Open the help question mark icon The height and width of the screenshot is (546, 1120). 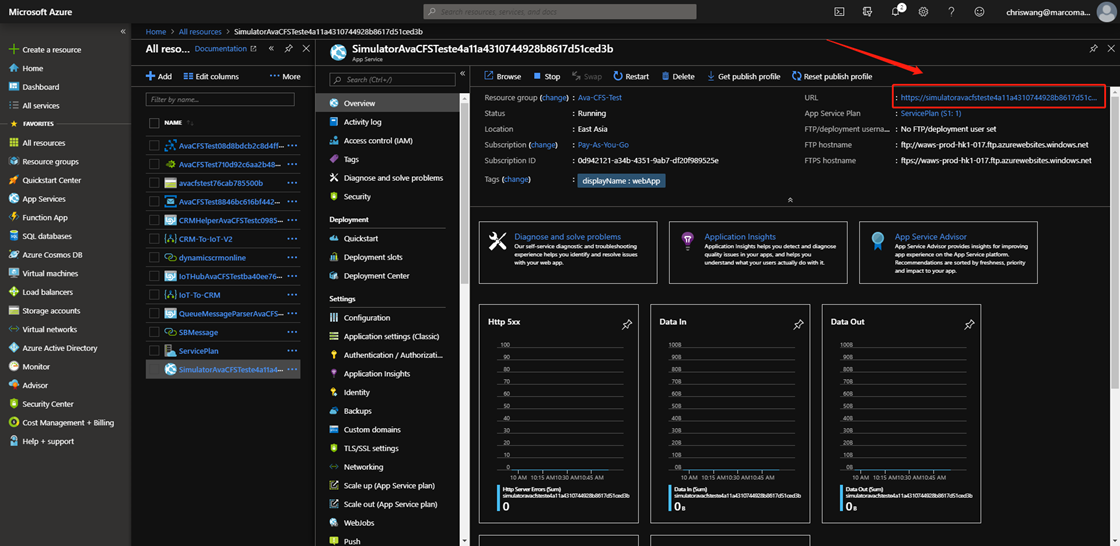(951, 11)
